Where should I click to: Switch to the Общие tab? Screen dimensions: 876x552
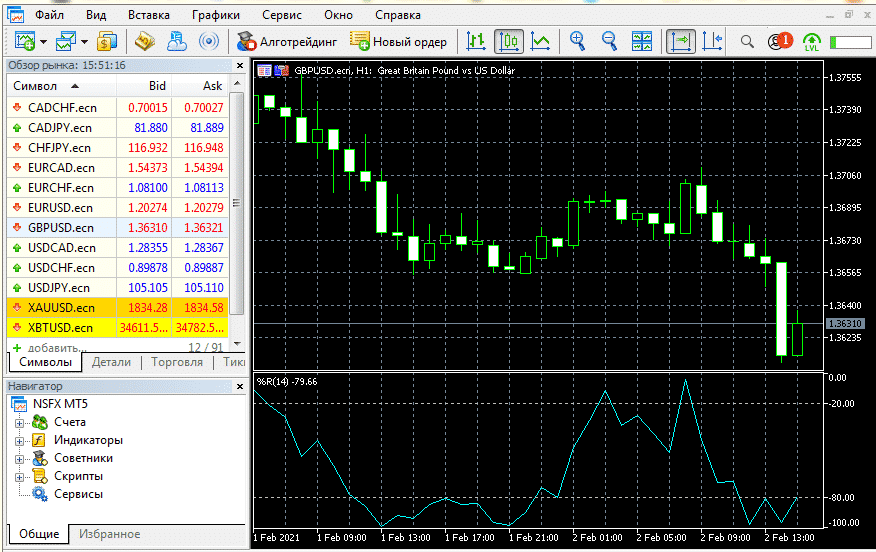point(39,534)
